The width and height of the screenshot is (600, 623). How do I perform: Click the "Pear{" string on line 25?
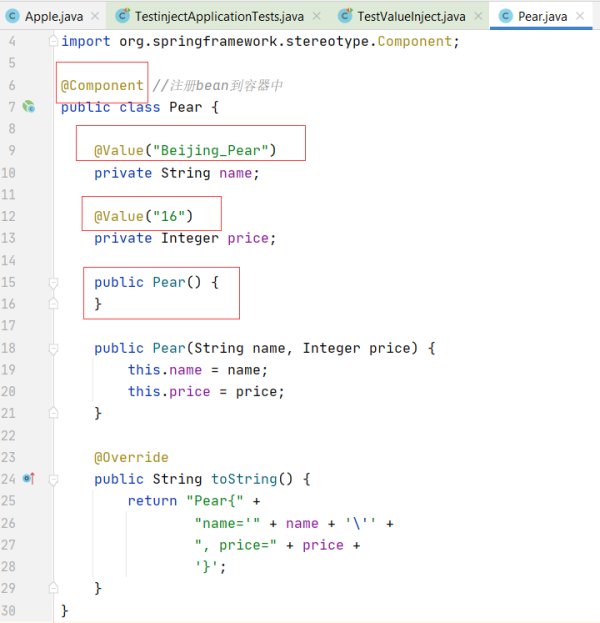pyautogui.click(x=215, y=500)
